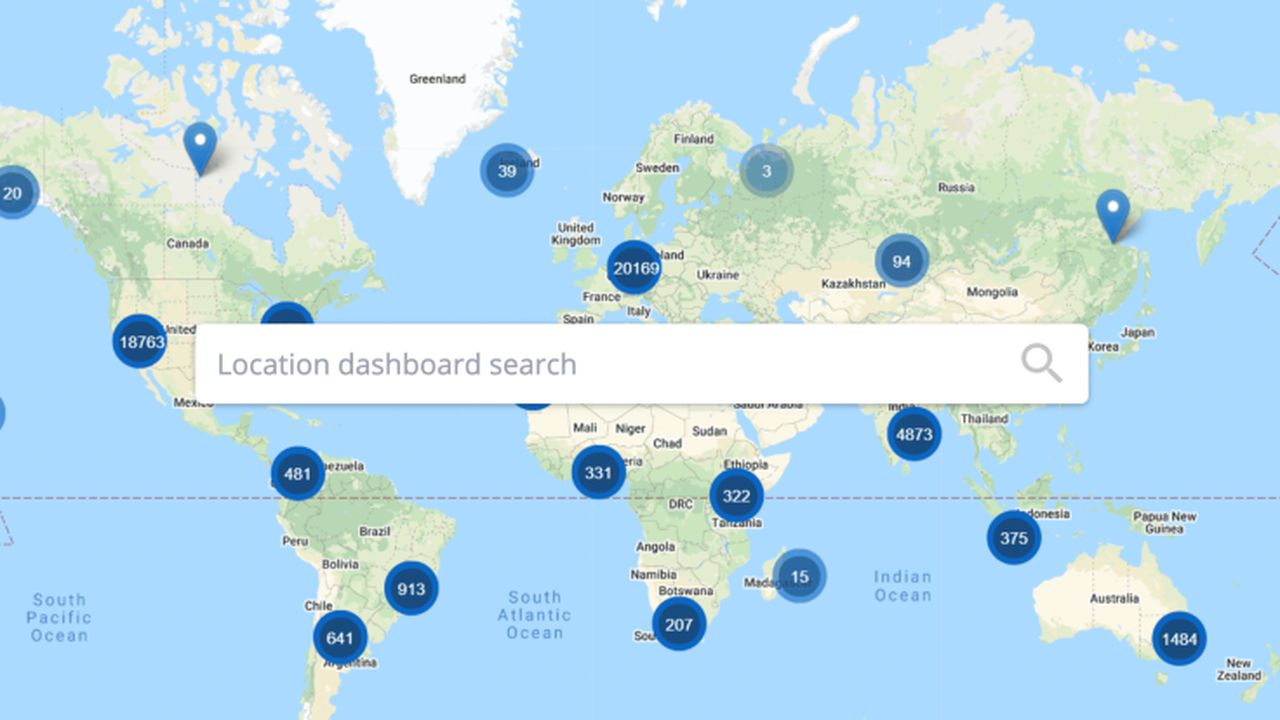Click the 375 cluster over Indonesia
1280x720 pixels.
click(1014, 538)
